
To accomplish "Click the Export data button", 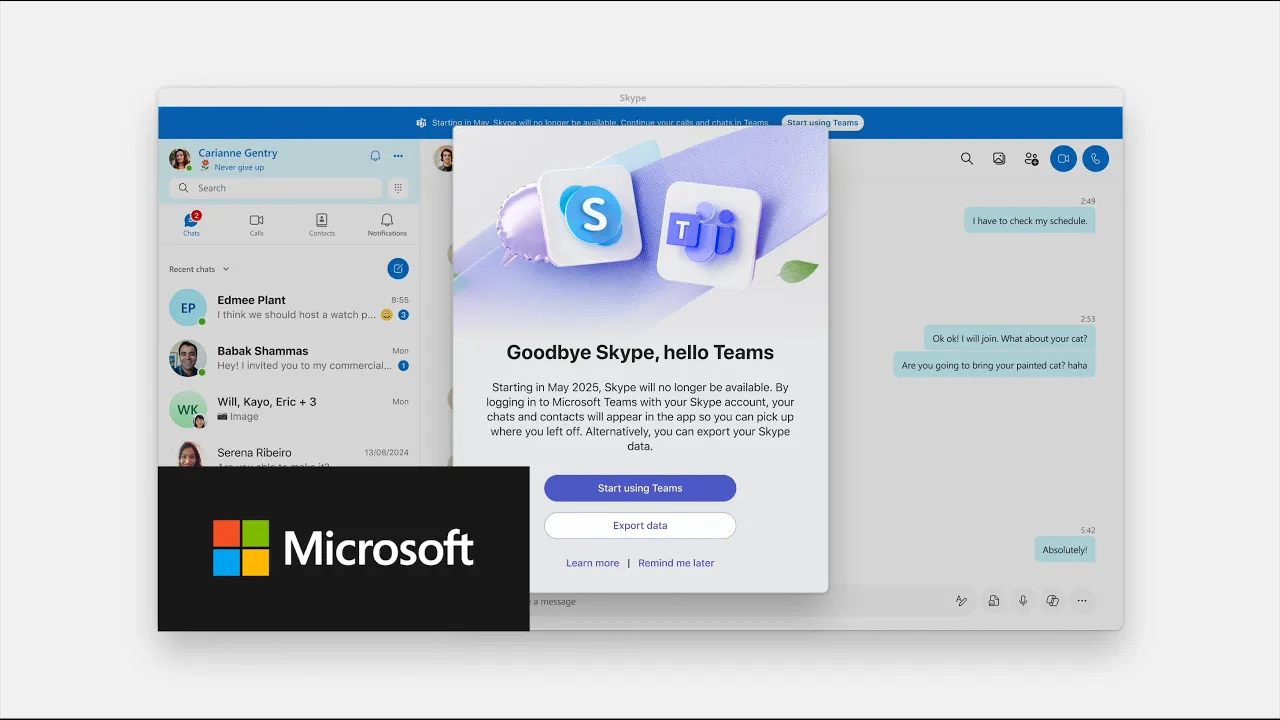I will 640,525.
